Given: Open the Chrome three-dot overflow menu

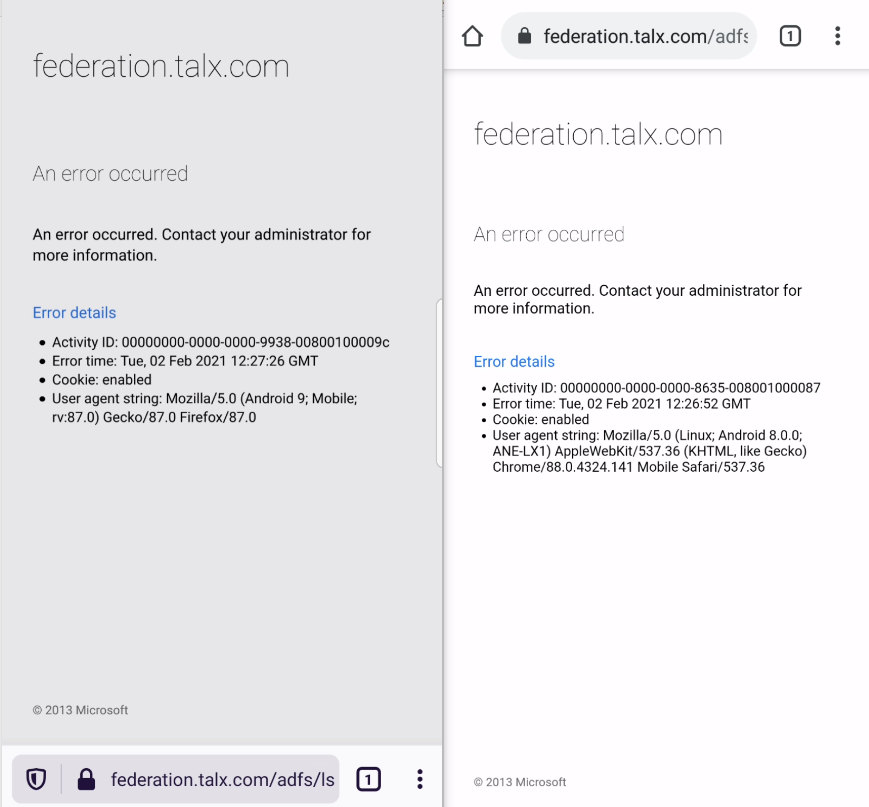Looking at the screenshot, I should coord(838,35).
